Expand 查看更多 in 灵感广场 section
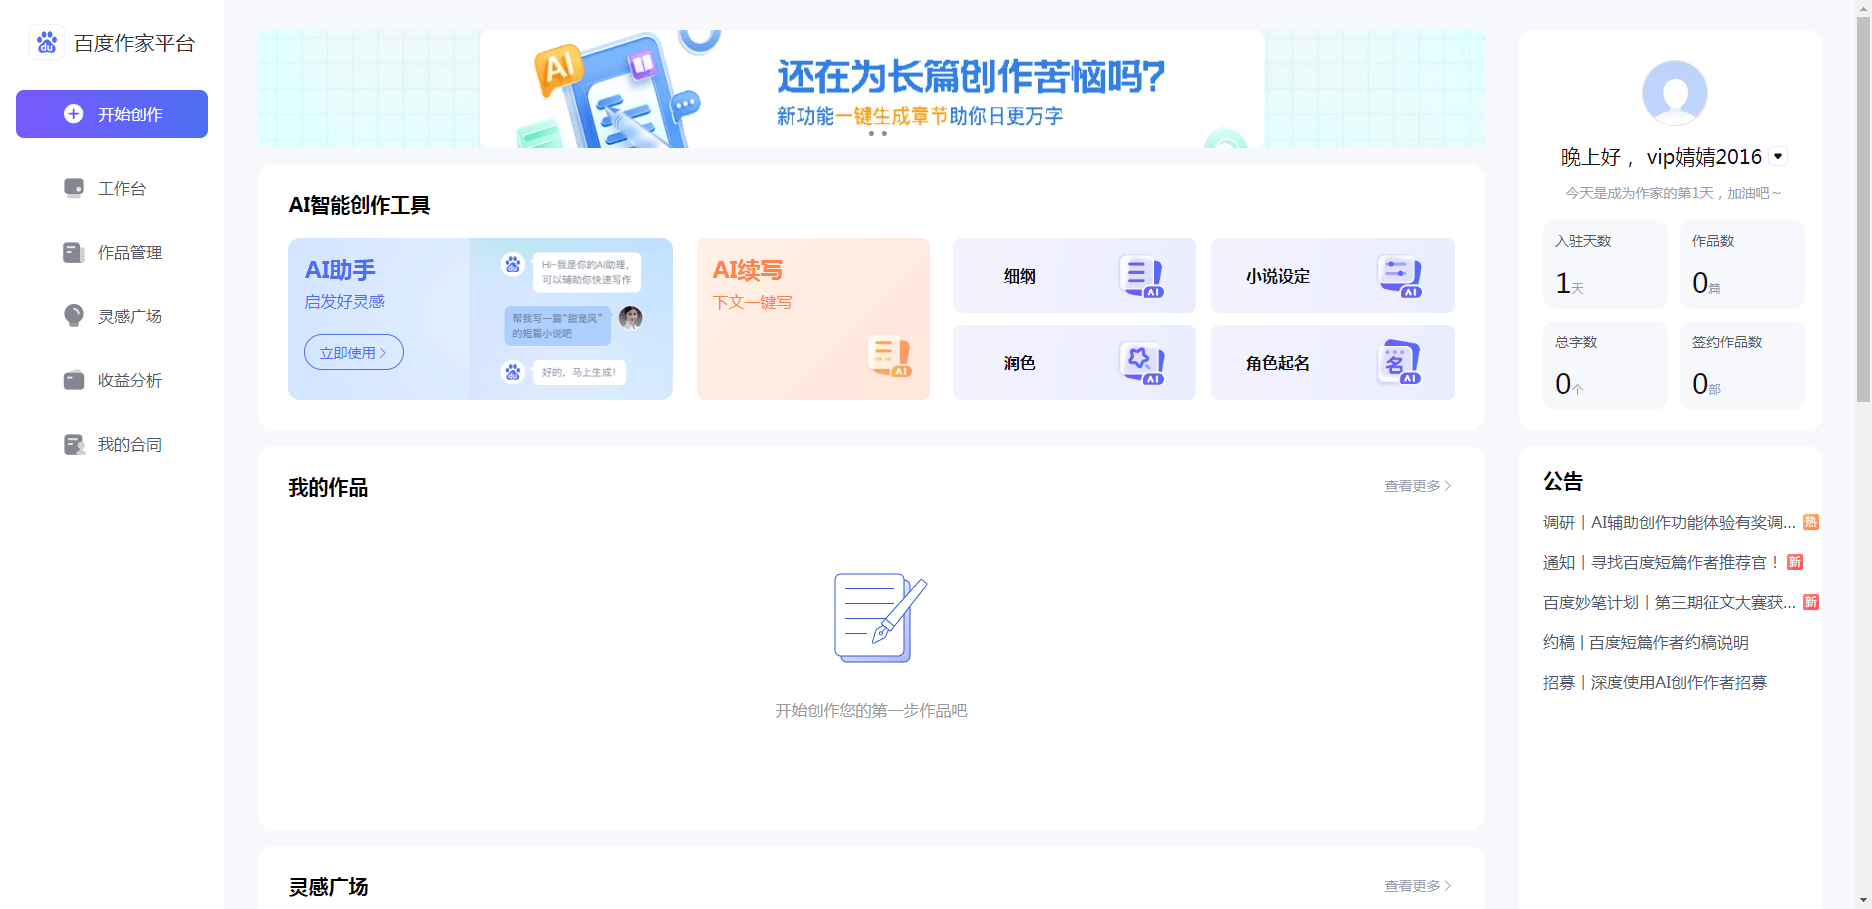This screenshot has width=1872, height=909. pos(1417,886)
